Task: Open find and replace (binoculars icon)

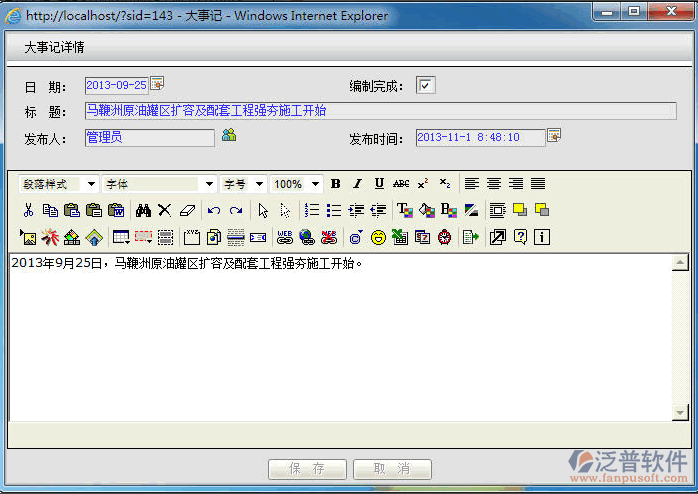Action: pos(143,210)
